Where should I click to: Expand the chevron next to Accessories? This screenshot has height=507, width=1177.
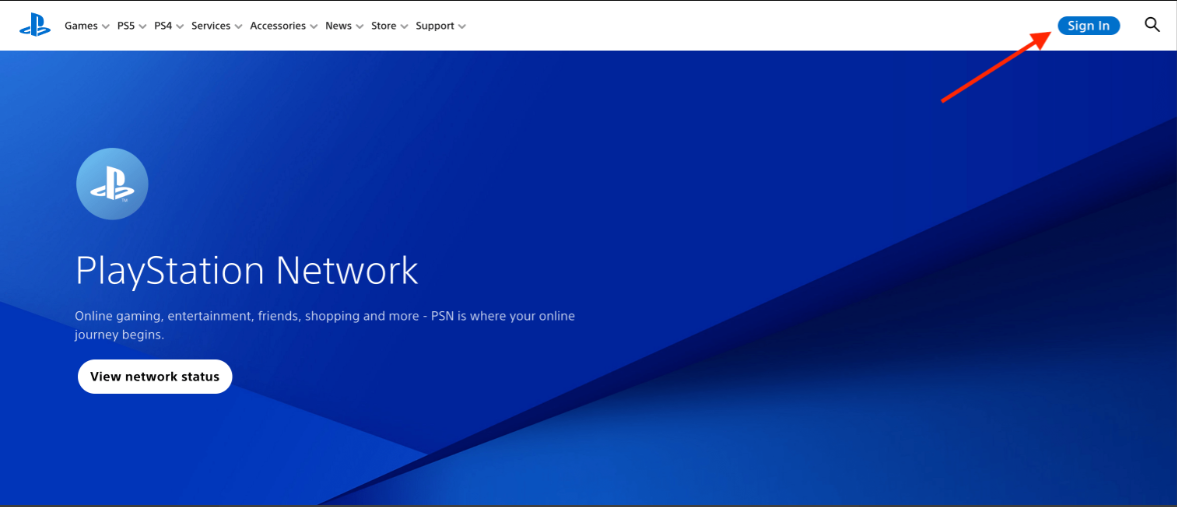[313, 26]
